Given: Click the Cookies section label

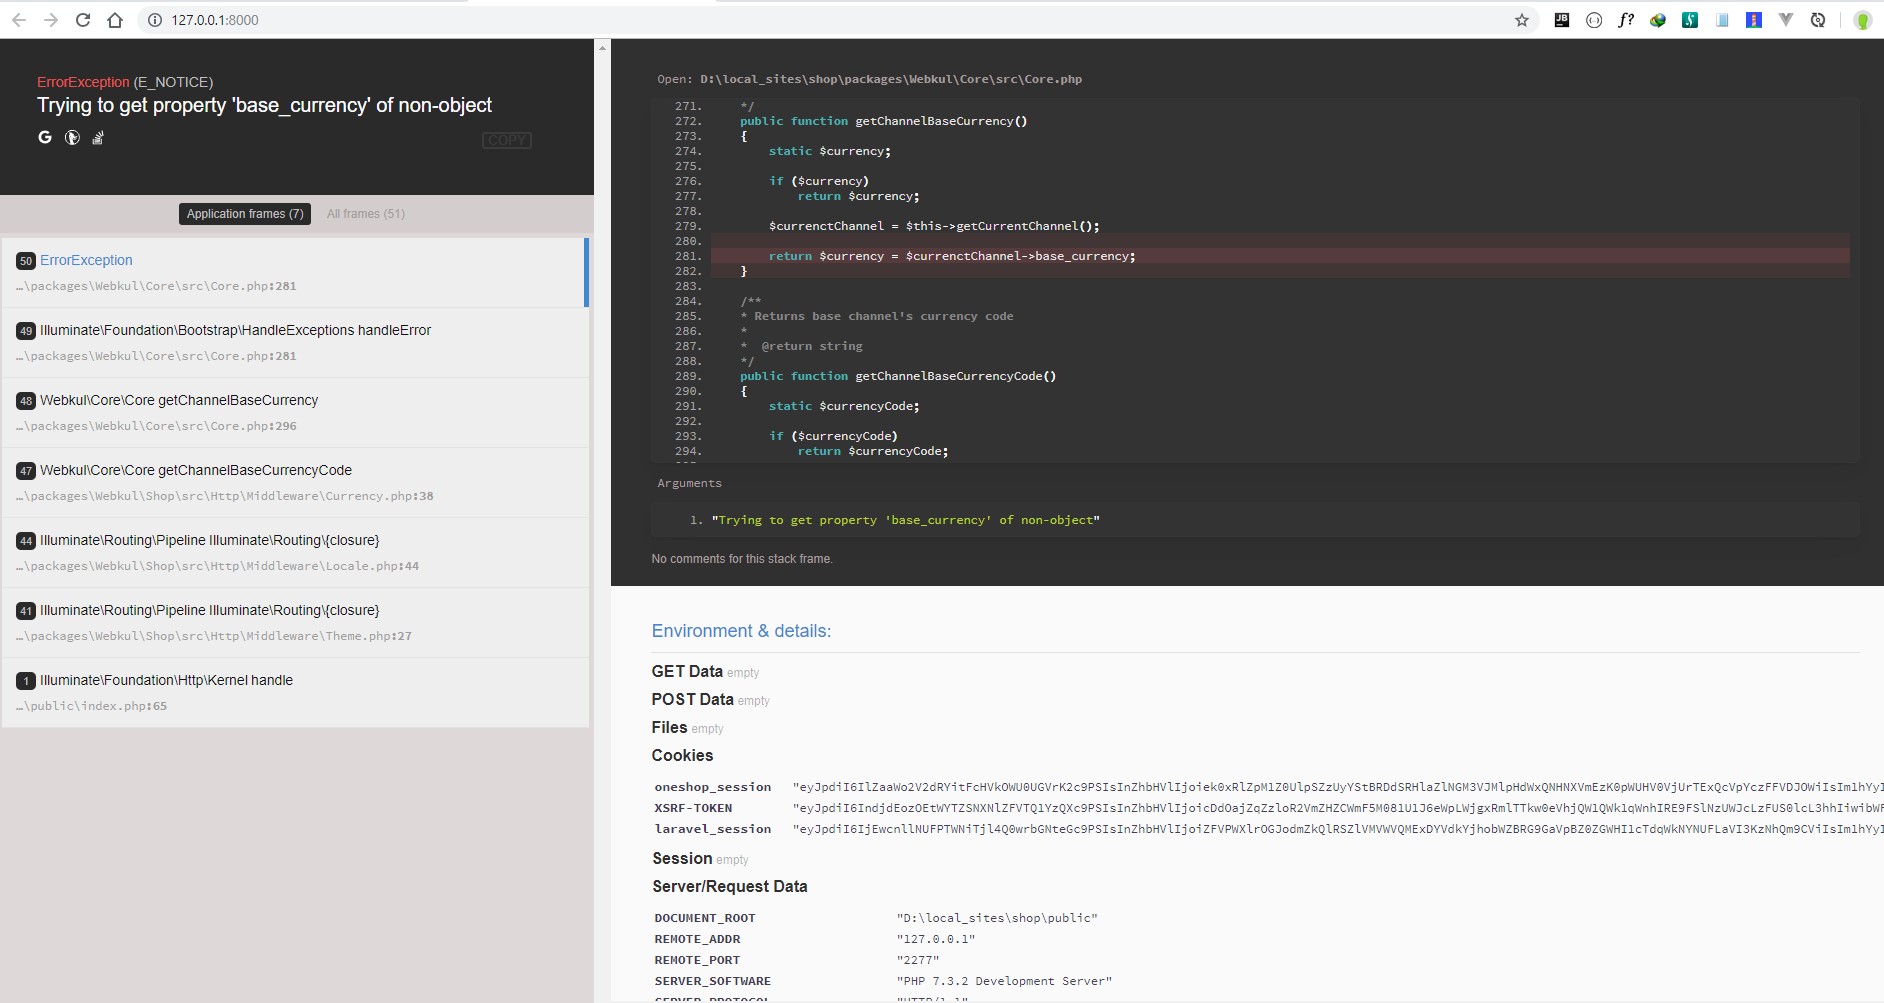Looking at the screenshot, I should (x=682, y=756).
